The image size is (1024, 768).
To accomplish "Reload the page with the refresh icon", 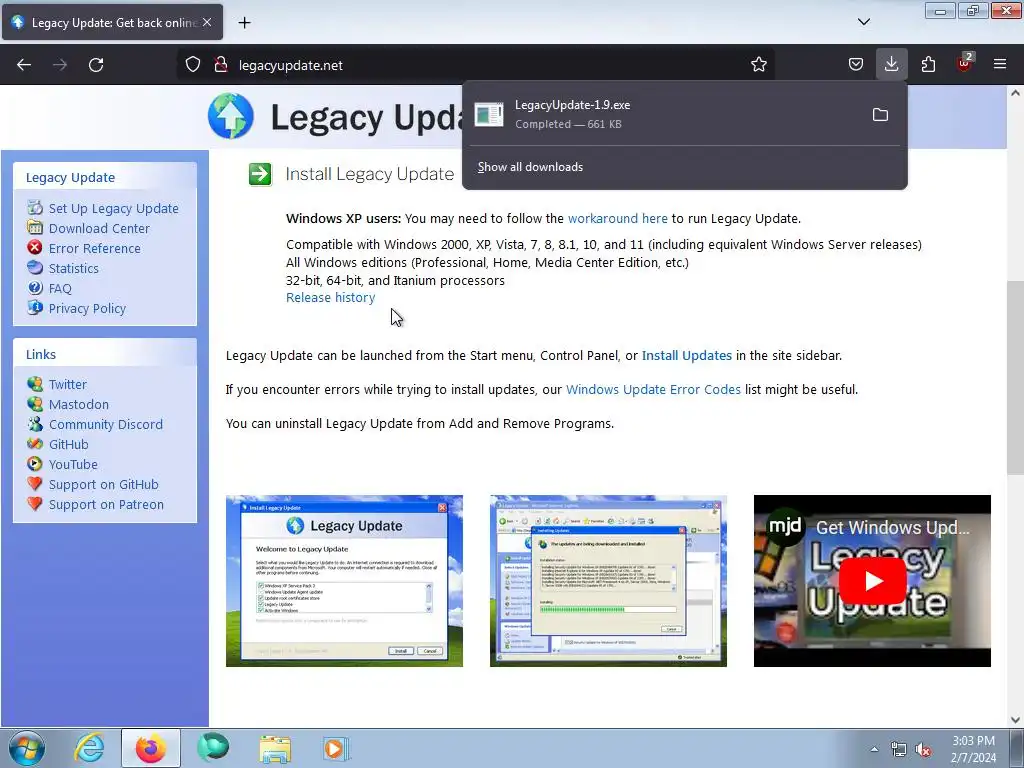I will pyautogui.click(x=96, y=65).
